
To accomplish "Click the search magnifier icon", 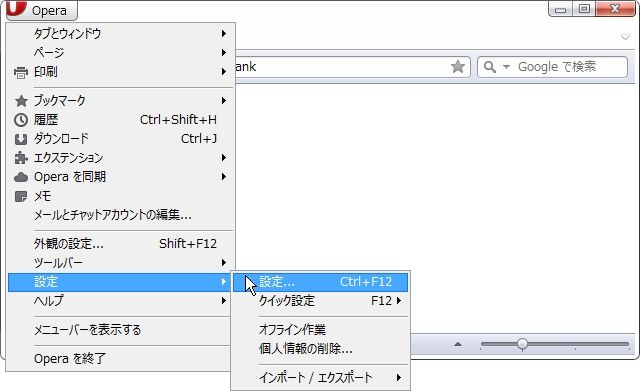I will point(490,67).
